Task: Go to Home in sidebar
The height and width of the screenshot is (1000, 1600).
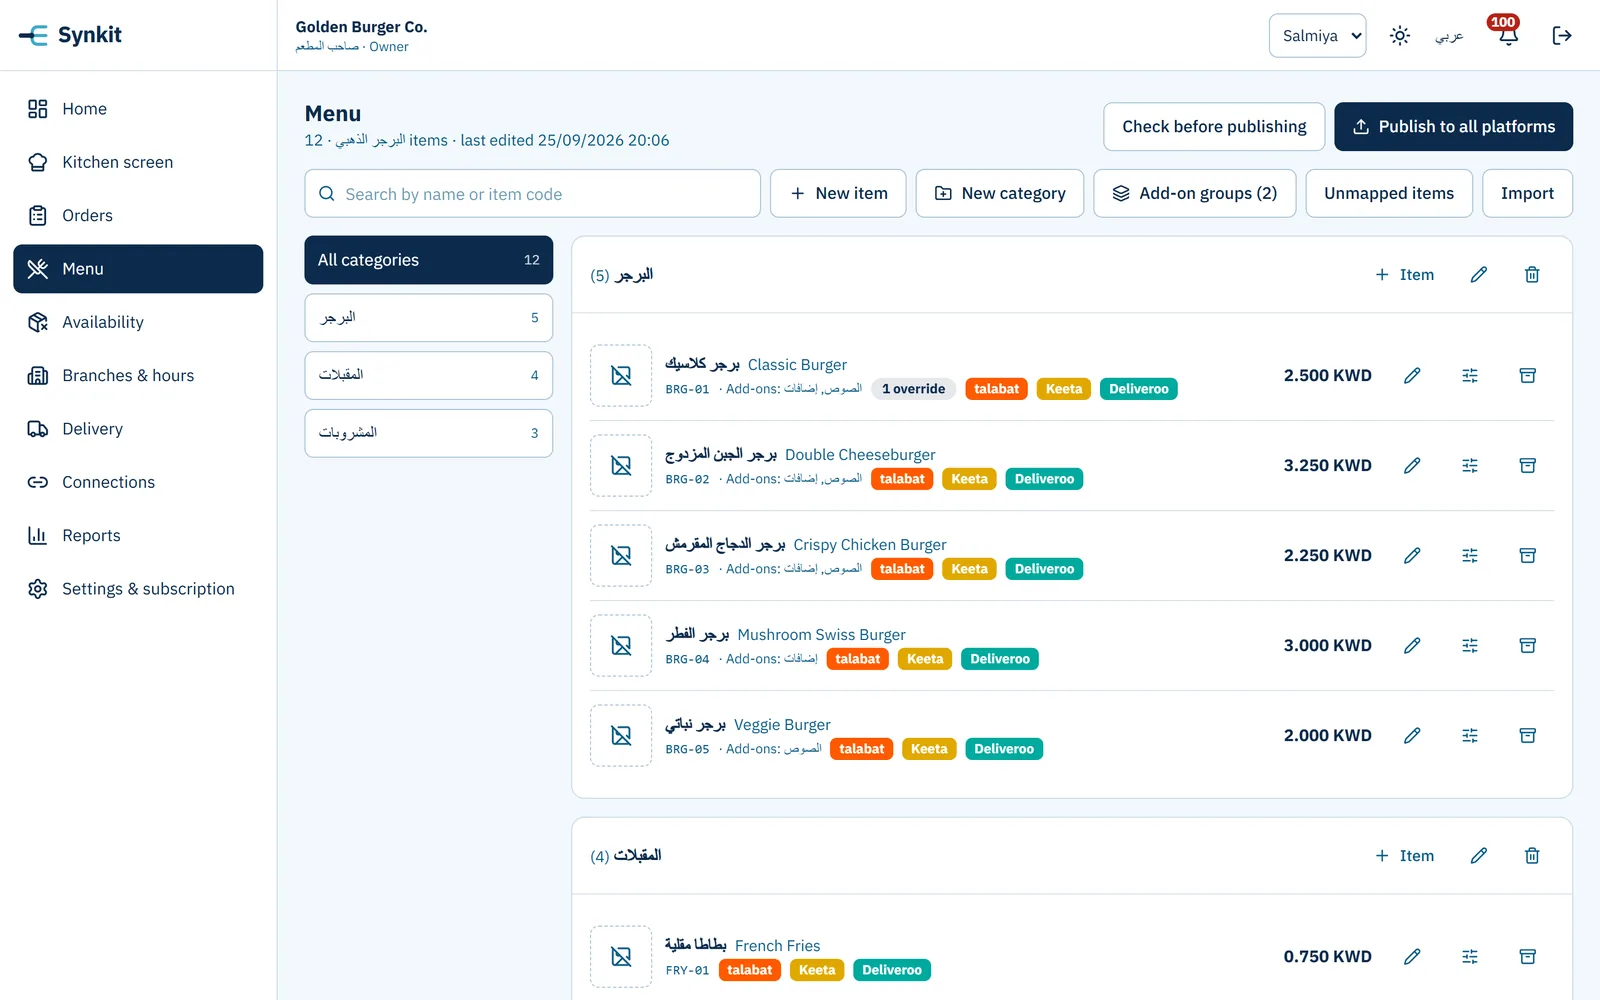Action: (x=138, y=109)
